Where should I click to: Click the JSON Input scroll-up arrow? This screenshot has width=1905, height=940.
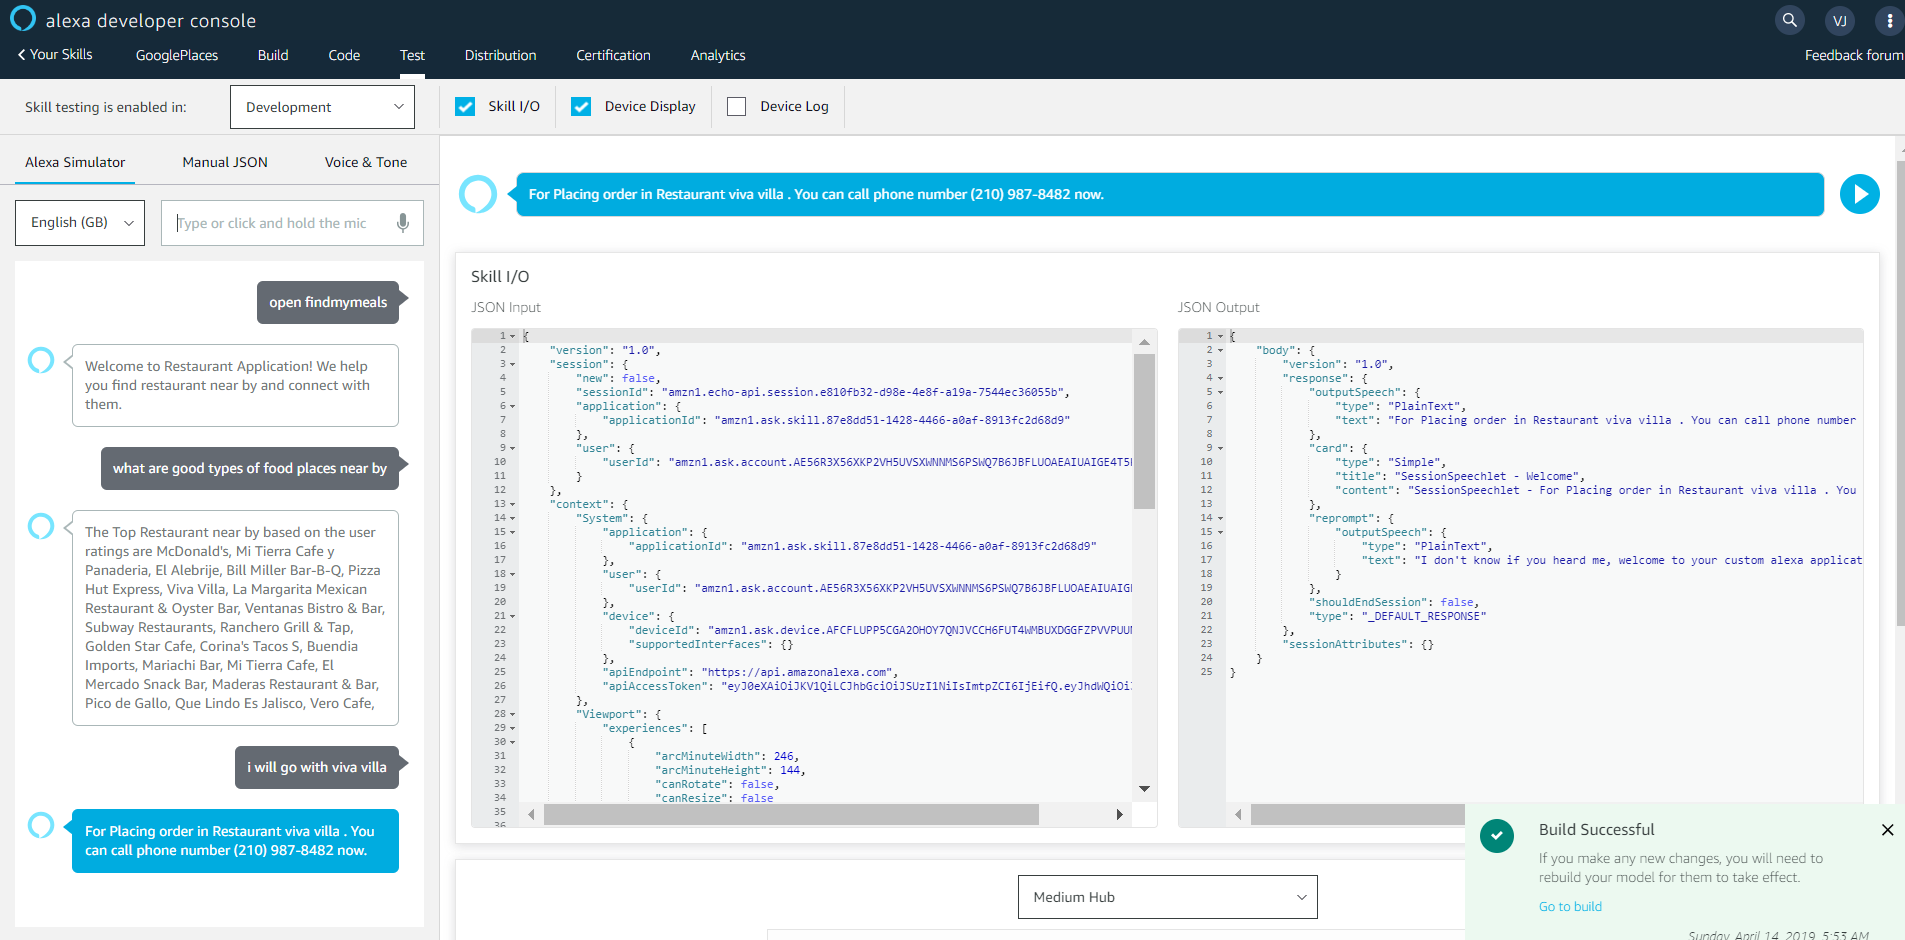coord(1145,342)
